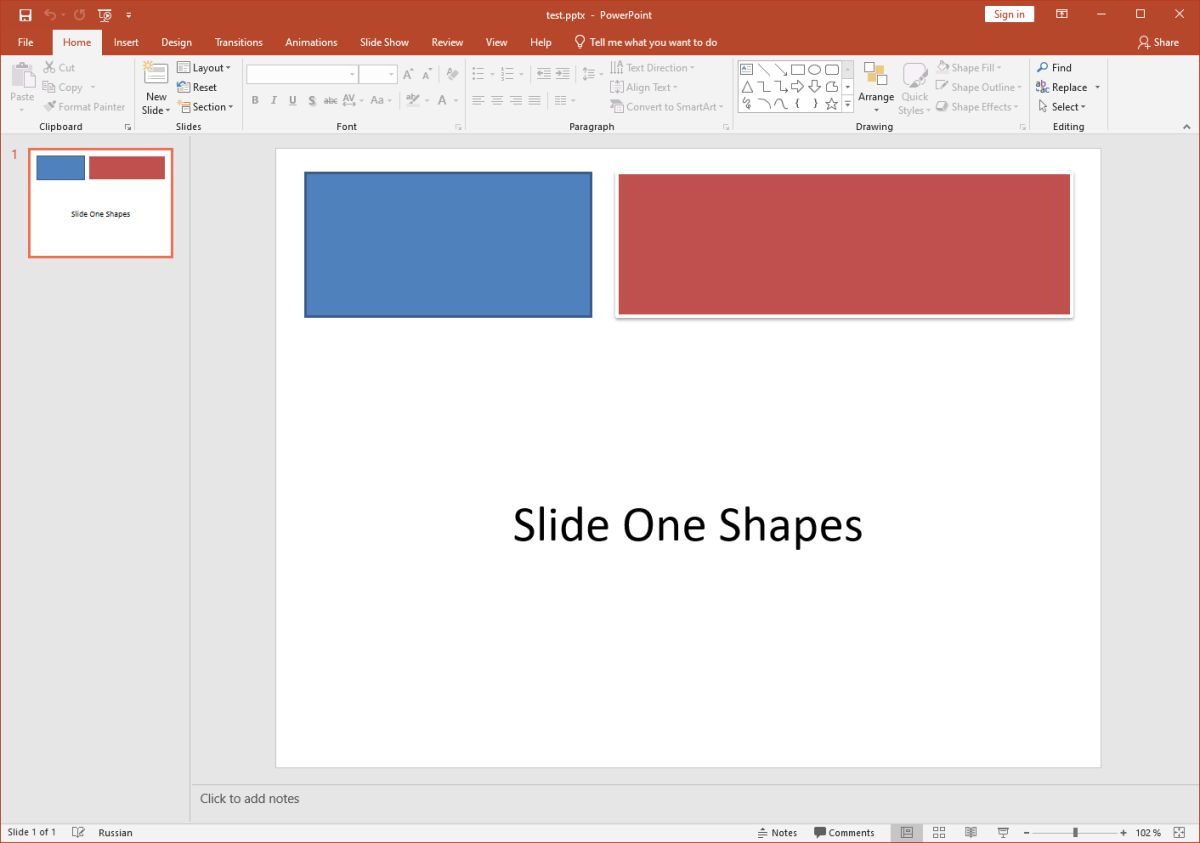Open the File tab
The height and width of the screenshot is (843, 1200).
(x=26, y=42)
